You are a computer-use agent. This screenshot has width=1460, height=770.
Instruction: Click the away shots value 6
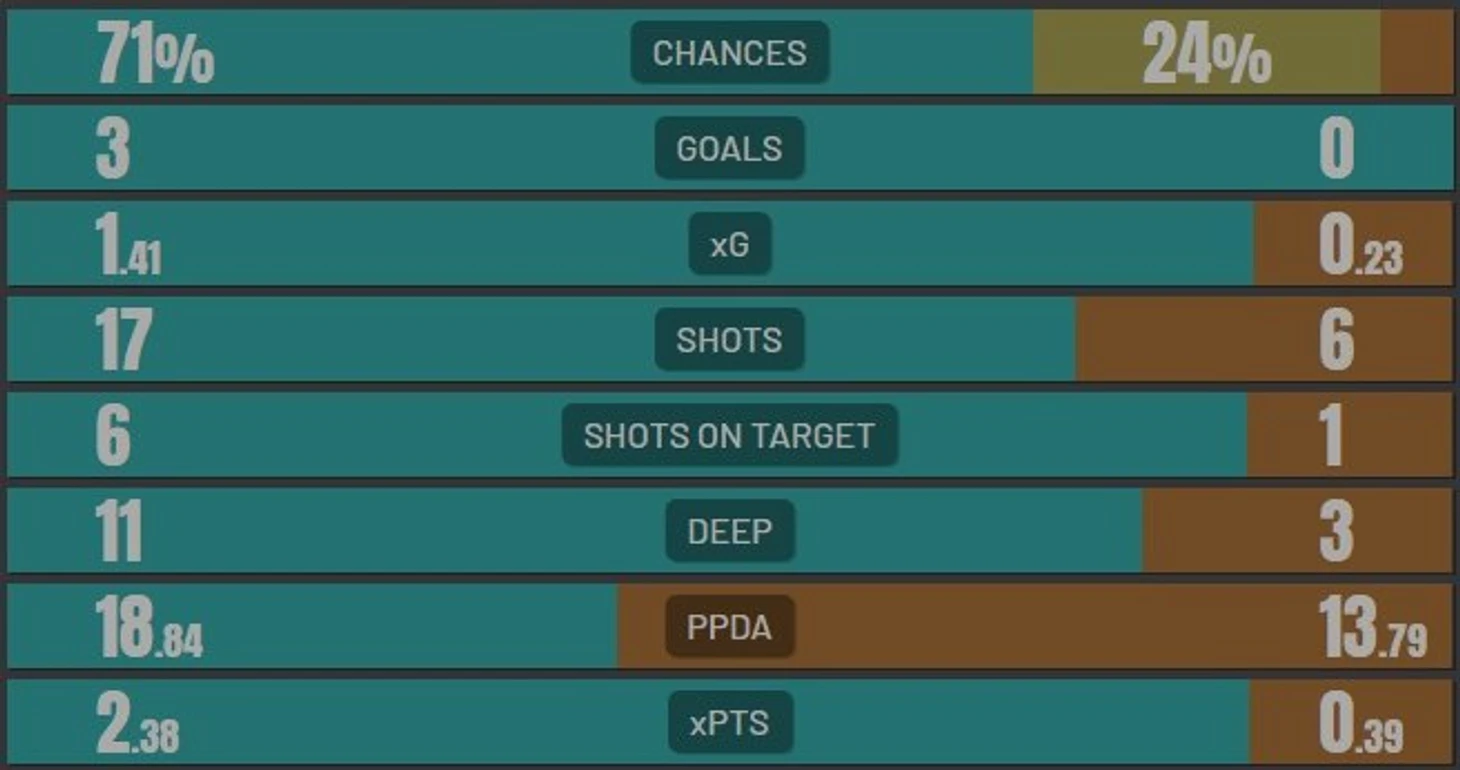[x=1337, y=341]
